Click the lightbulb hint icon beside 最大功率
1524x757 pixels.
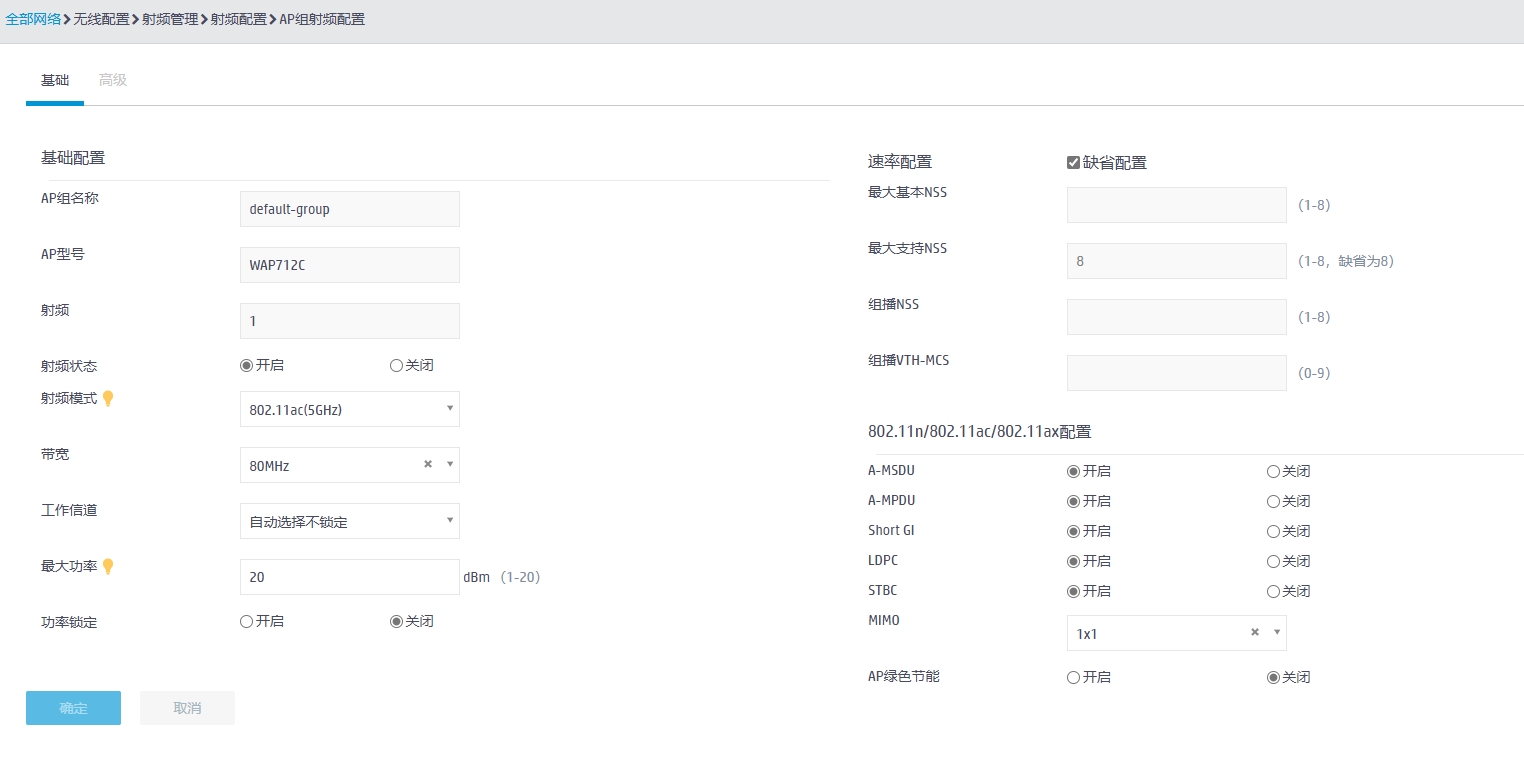pos(108,566)
